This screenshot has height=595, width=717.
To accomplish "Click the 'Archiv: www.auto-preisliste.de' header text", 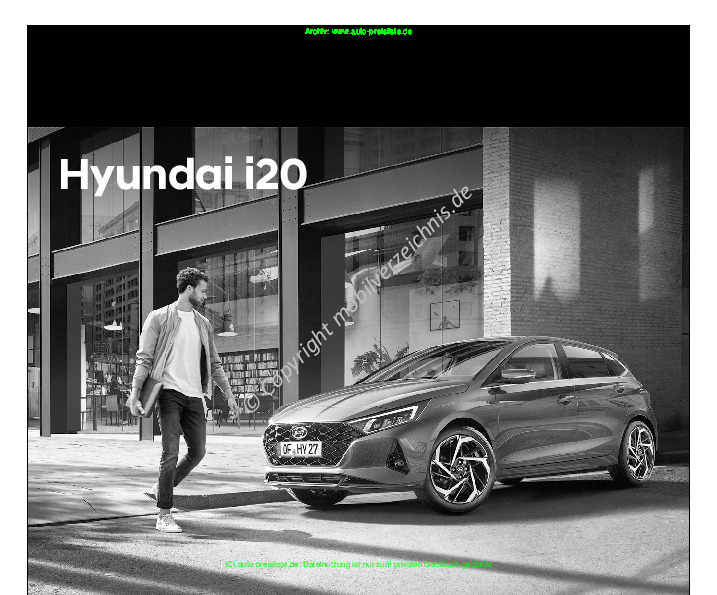I will [358, 32].
